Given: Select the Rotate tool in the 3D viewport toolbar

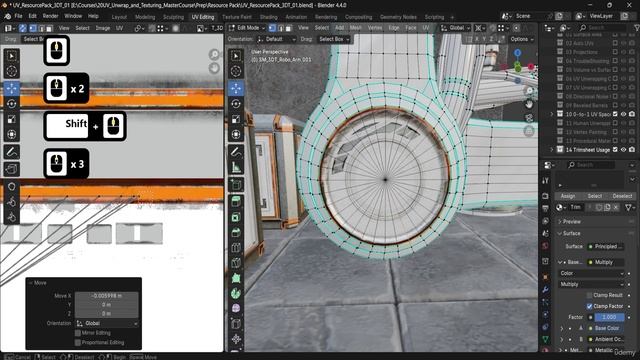Looking at the screenshot, I should pyautogui.click(x=236, y=104).
